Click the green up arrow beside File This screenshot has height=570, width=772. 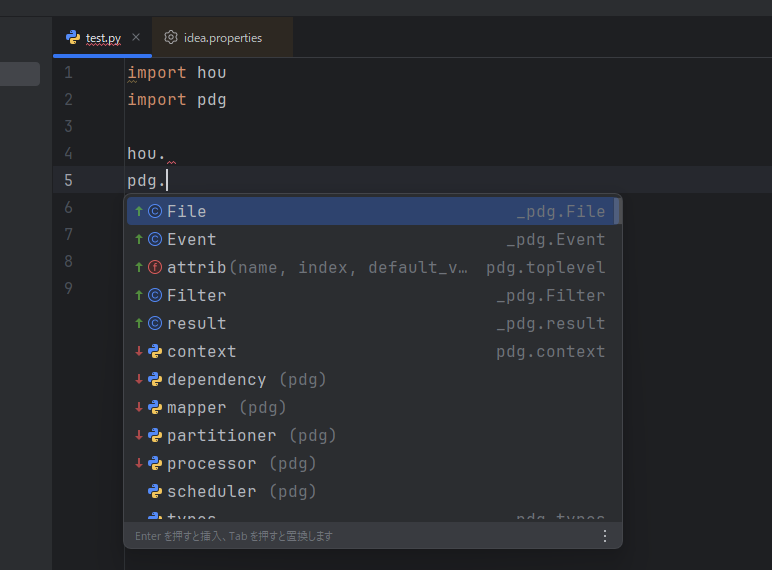coord(139,211)
